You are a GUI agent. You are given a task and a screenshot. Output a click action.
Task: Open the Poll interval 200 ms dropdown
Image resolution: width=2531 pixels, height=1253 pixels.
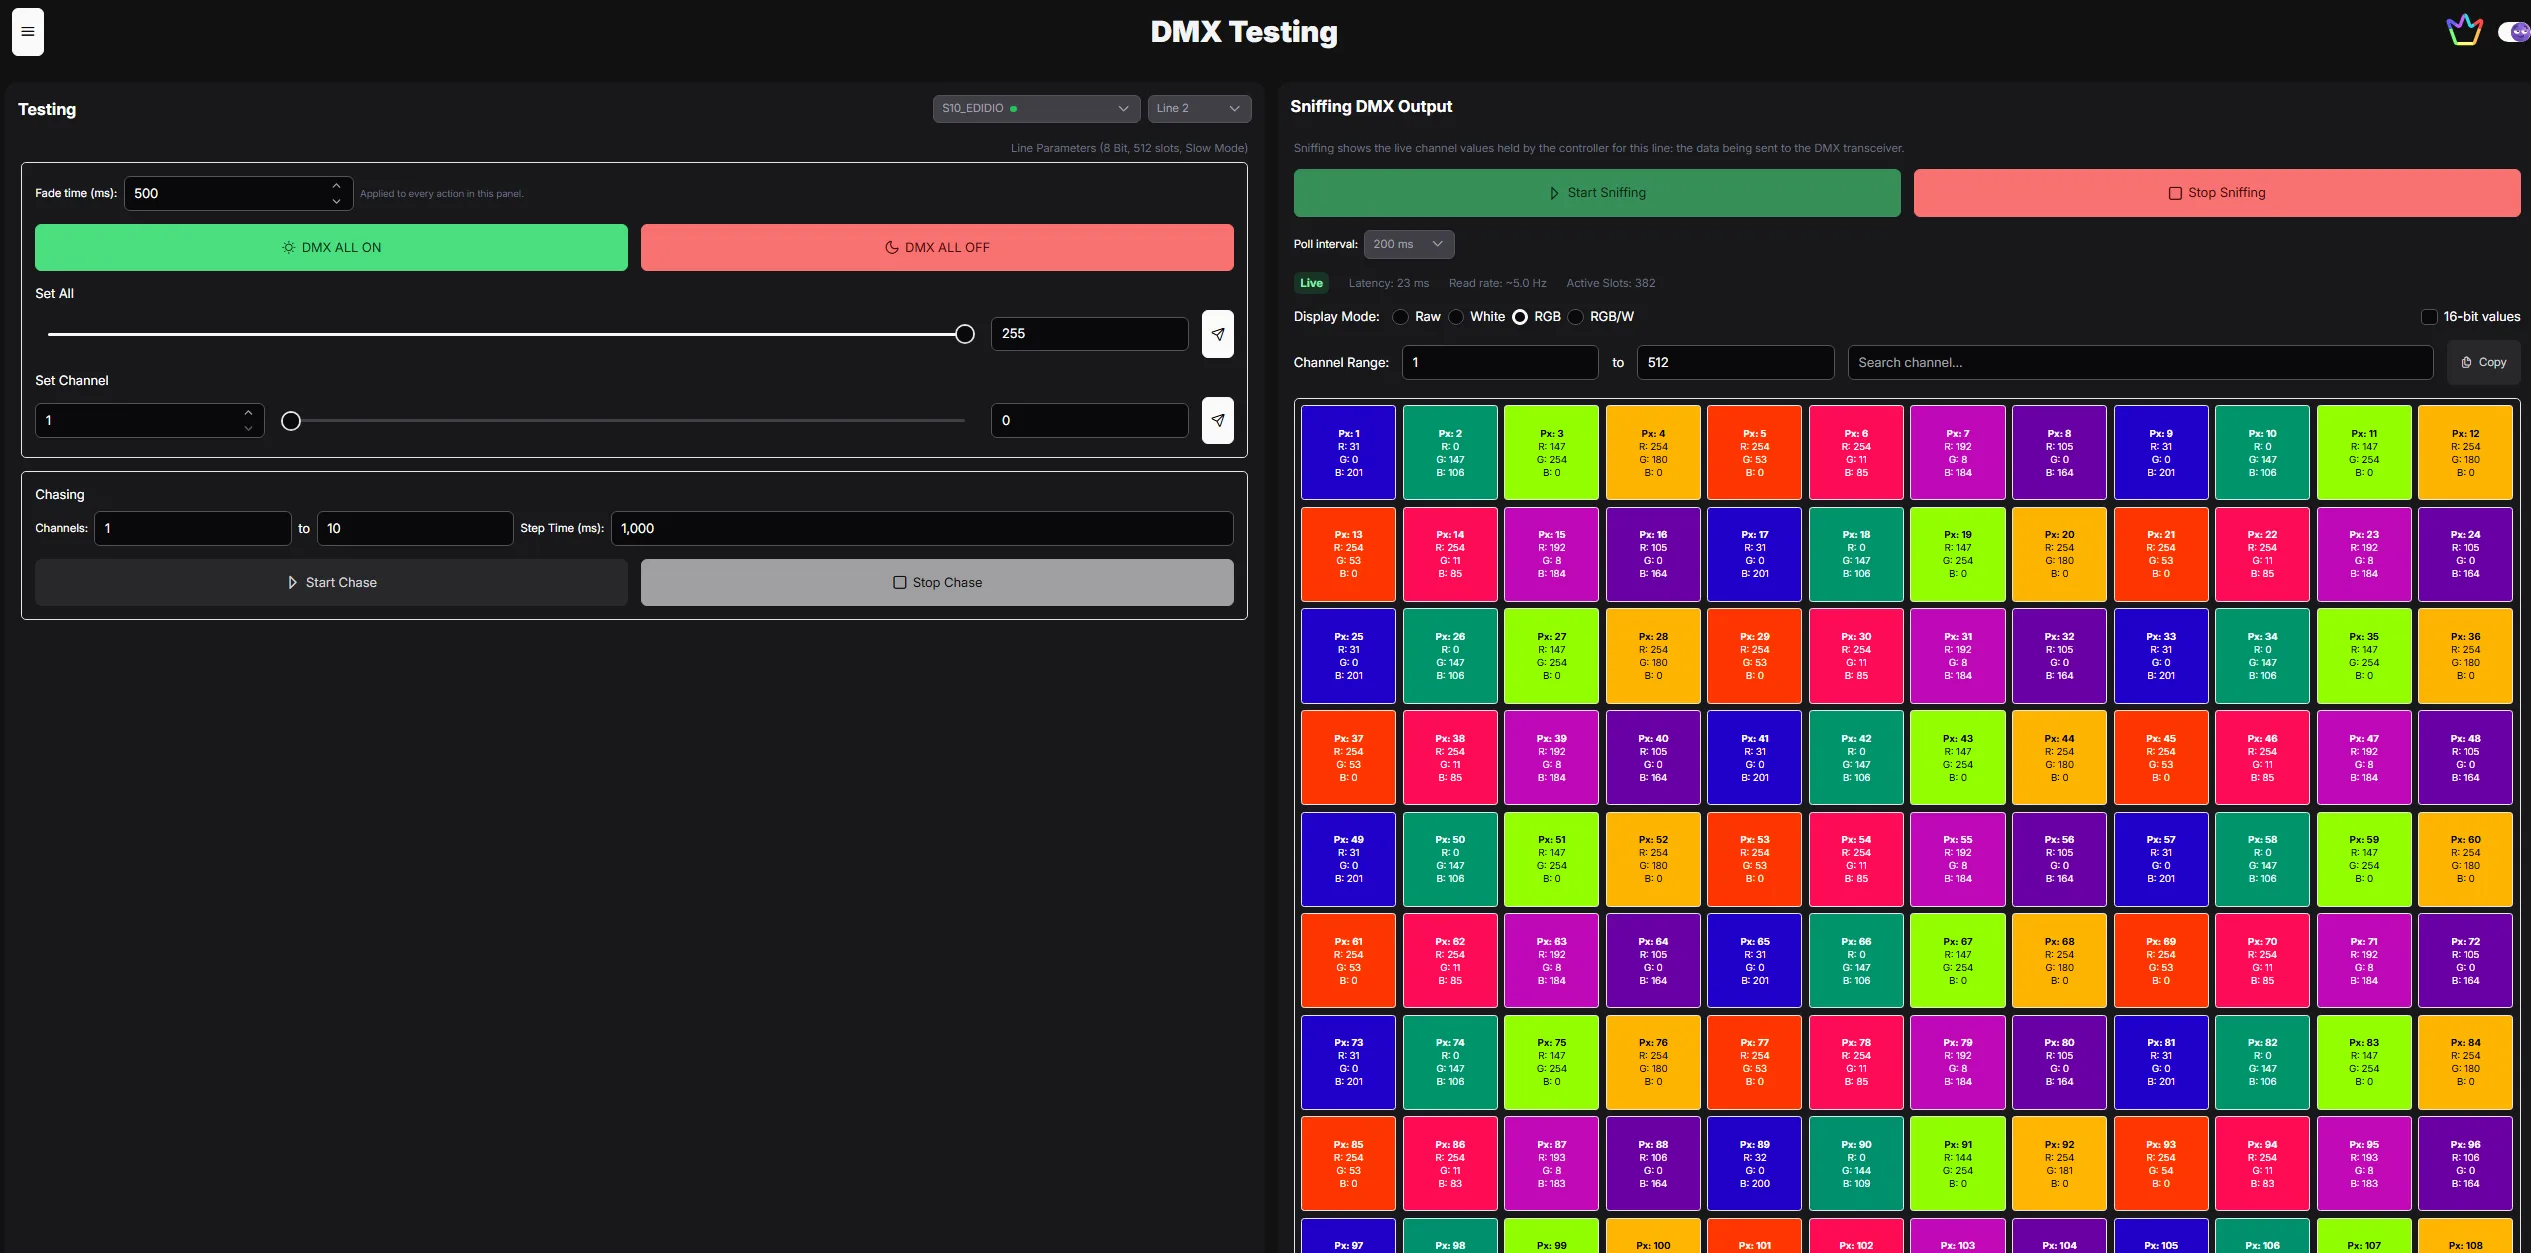(1409, 244)
